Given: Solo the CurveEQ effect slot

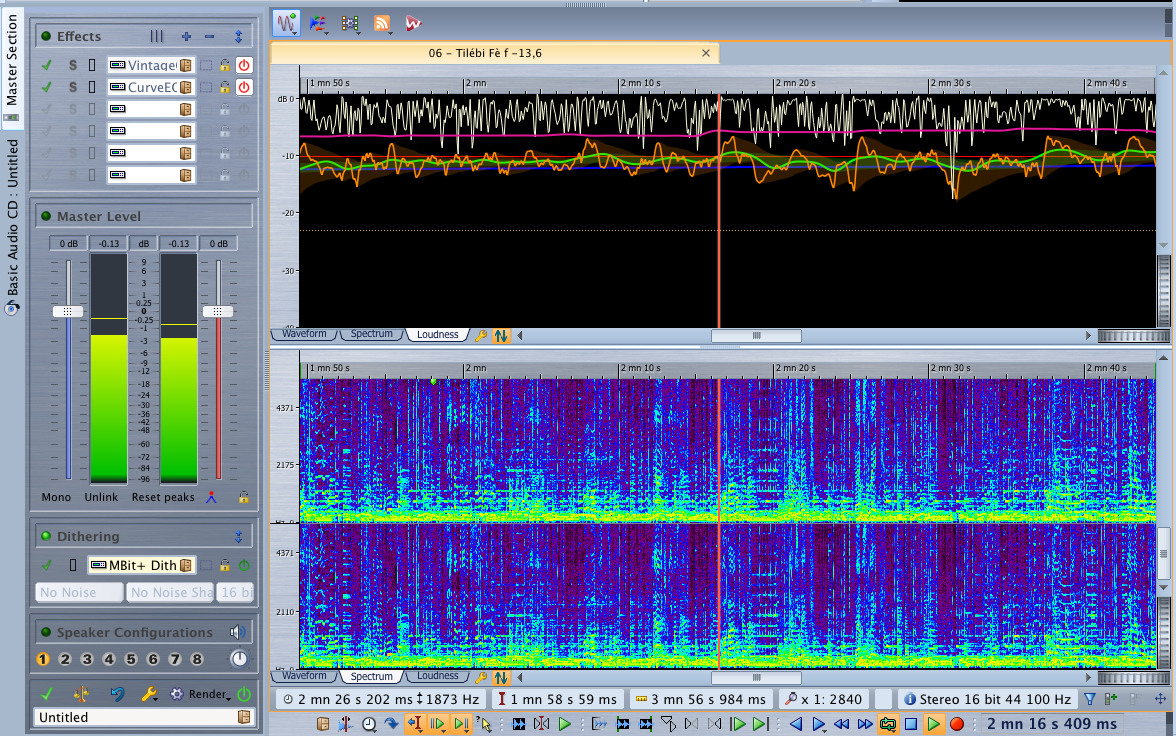Looking at the screenshot, I should (72, 87).
